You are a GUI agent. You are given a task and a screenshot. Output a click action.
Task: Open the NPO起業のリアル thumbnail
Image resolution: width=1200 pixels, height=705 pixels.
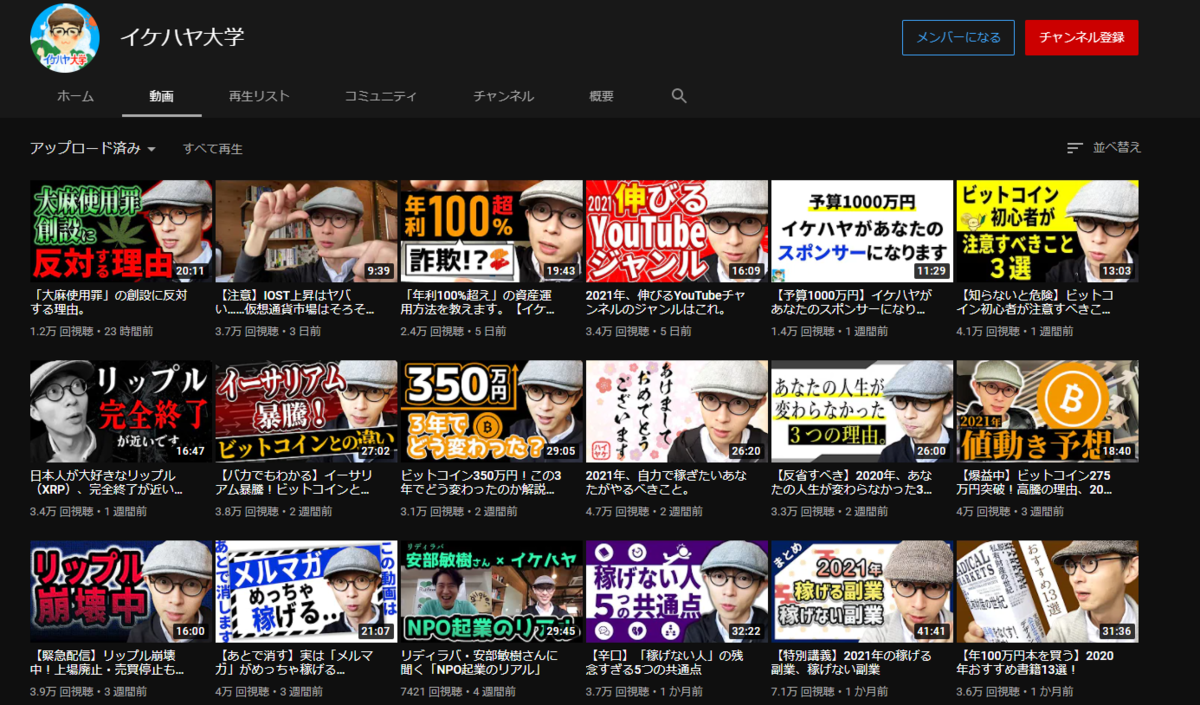click(x=491, y=592)
